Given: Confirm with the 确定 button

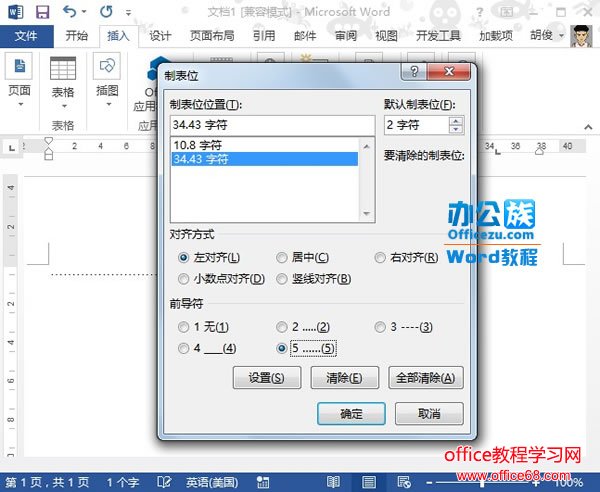Looking at the screenshot, I should click(351, 414).
